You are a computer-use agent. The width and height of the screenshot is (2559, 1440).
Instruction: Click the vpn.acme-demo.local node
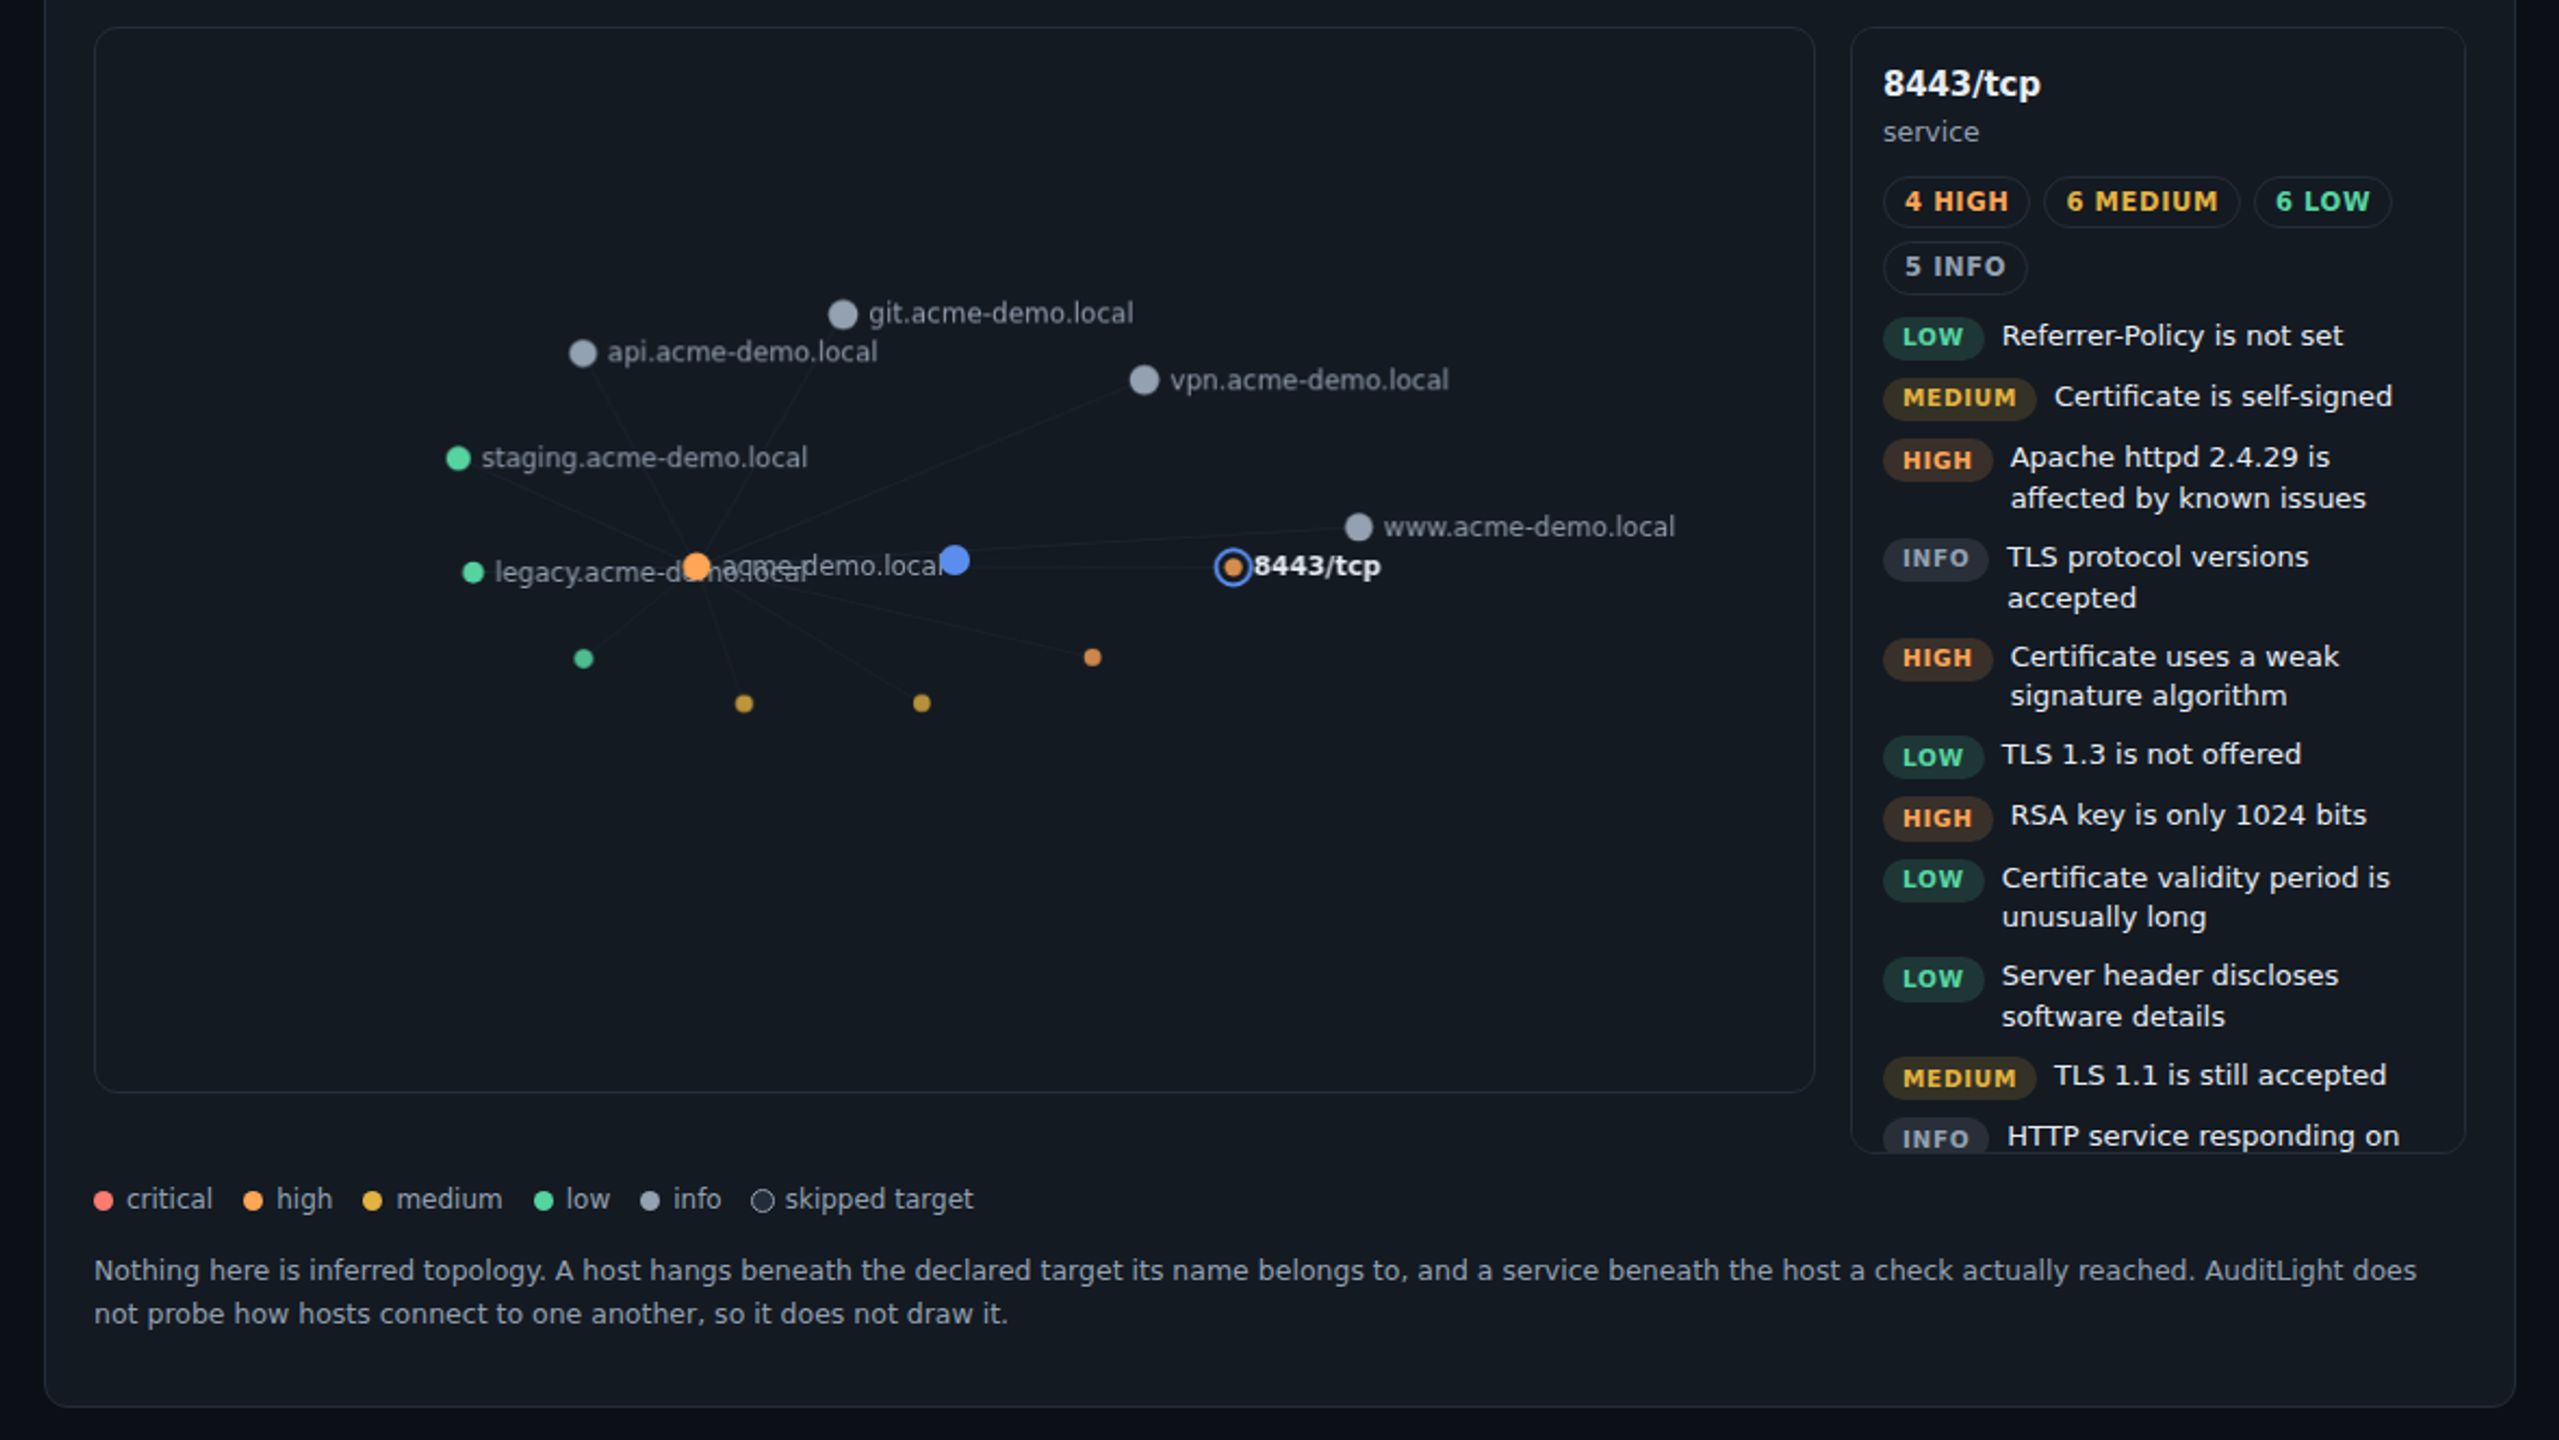tap(1144, 380)
